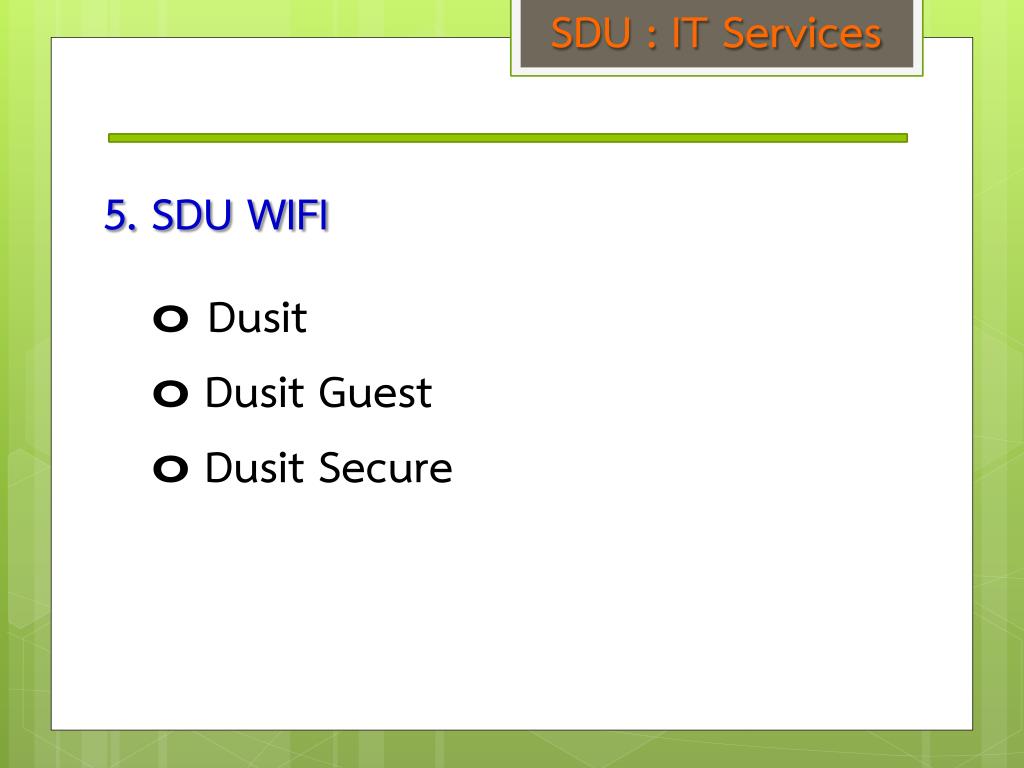
Task: Select the Dusit network text
Action: 257,317
